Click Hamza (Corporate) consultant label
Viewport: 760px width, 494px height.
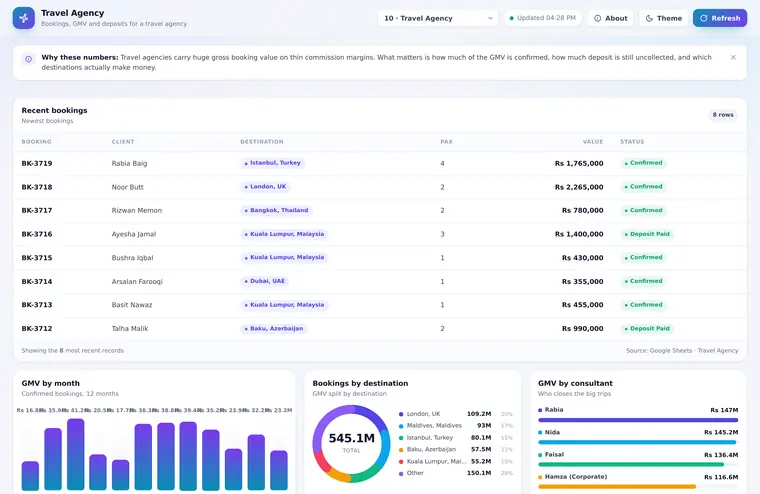(575, 477)
